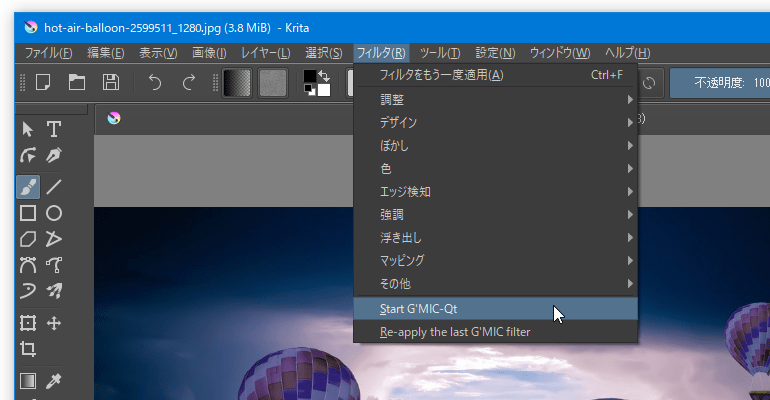
Task: Click the Krita logo in title bar
Action: [31, 27]
